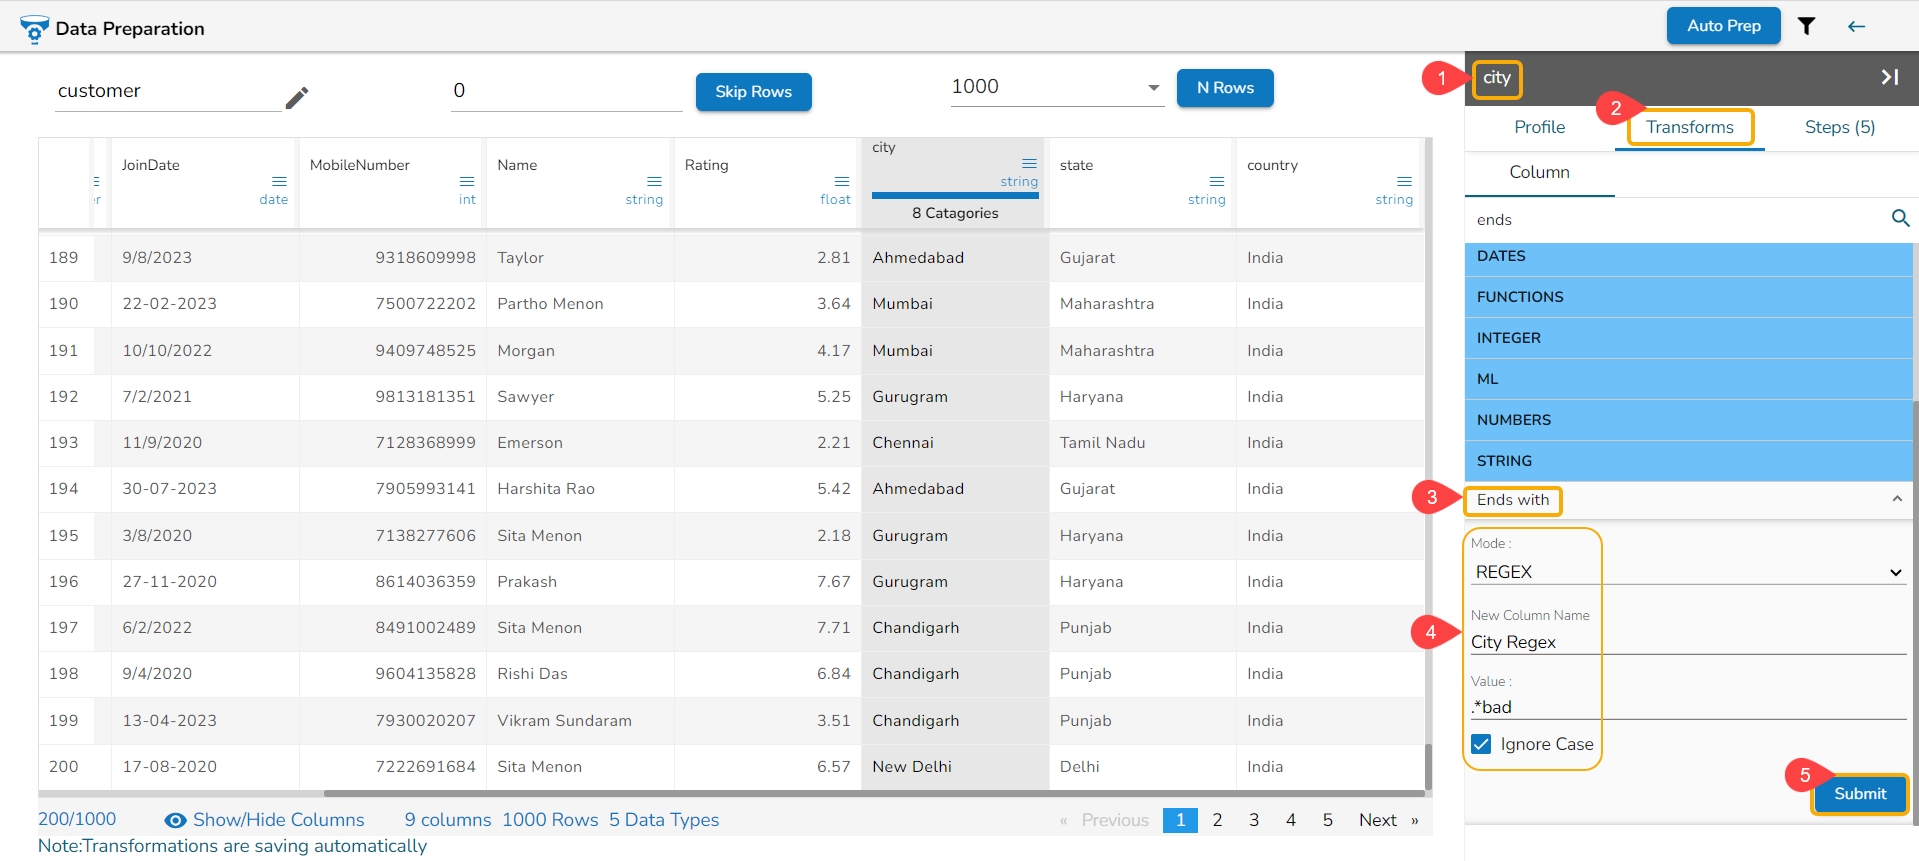Viewport: 1919px width, 861px height.
Task: Click the back arrow icon
Action: (1856, 26)
